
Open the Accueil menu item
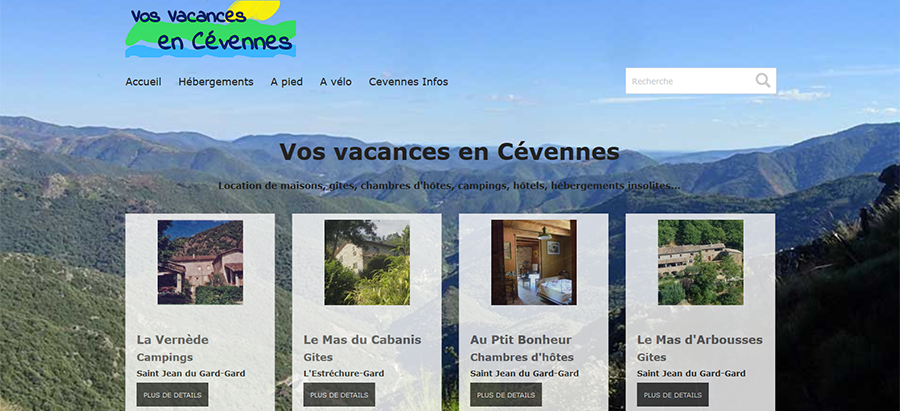pyautogui.click(x=143, y=82)
